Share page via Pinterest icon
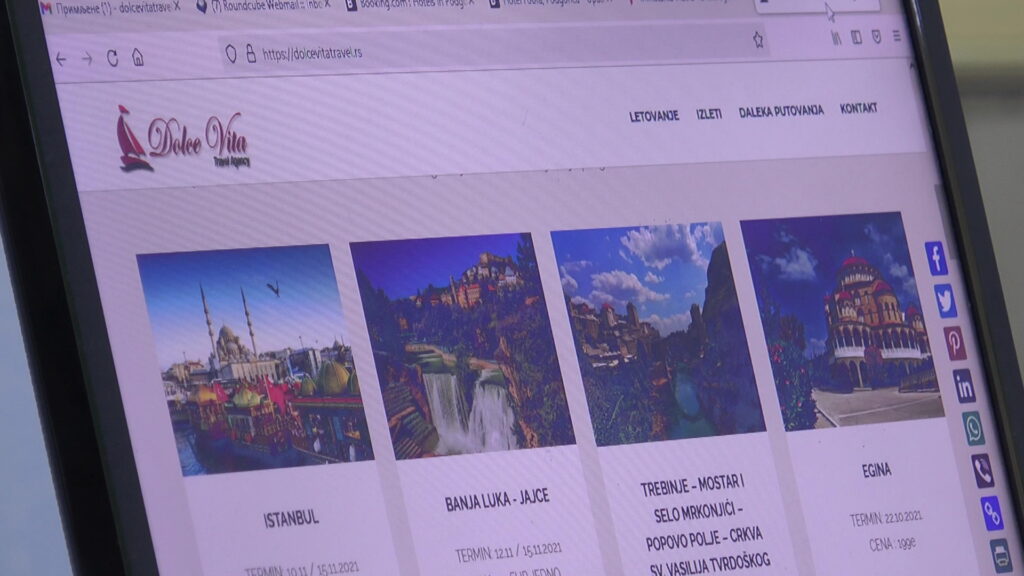 point(955,344)
